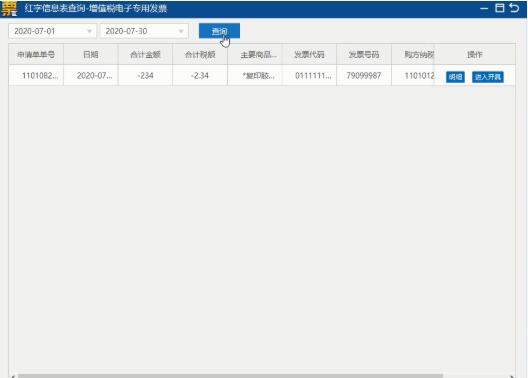This screenshot has height=378, width=528.
Task: Click invoice code cell 0111111...
Action: point(309,75)
